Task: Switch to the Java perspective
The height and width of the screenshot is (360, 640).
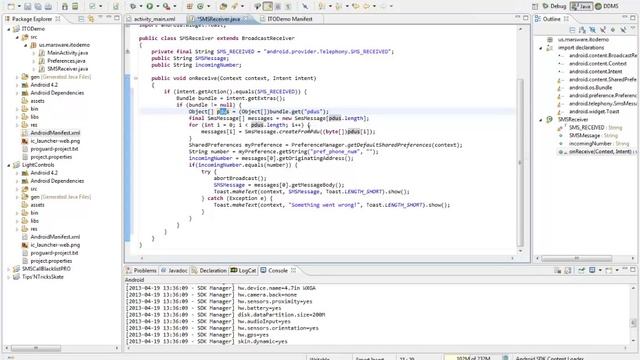Action: click(581, 7)
